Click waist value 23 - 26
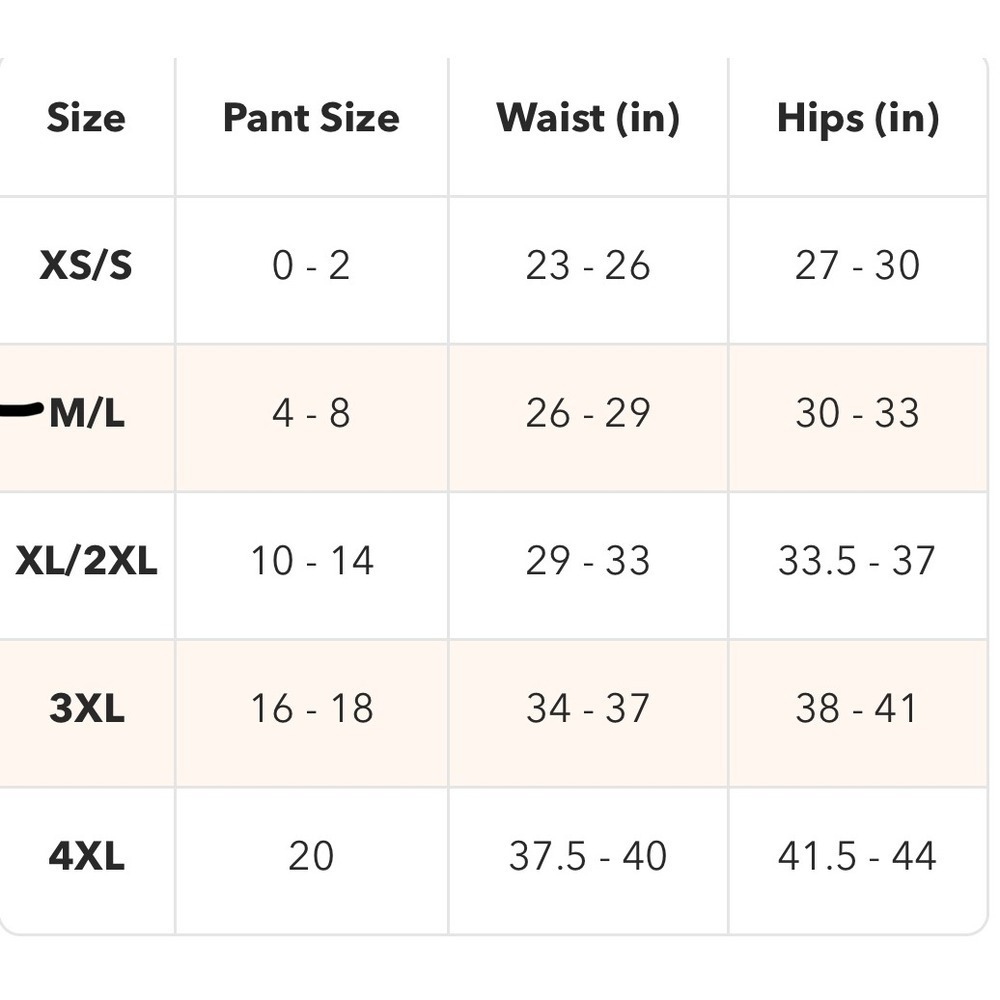This screenshot has height=1000, width=1000. click(x=588, y=266)
